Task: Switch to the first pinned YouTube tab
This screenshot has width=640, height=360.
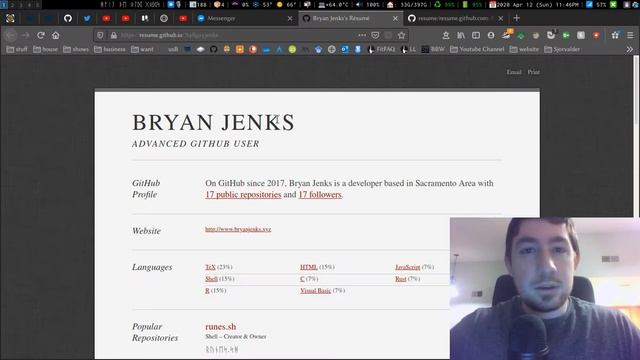Action: pos(106,18)
